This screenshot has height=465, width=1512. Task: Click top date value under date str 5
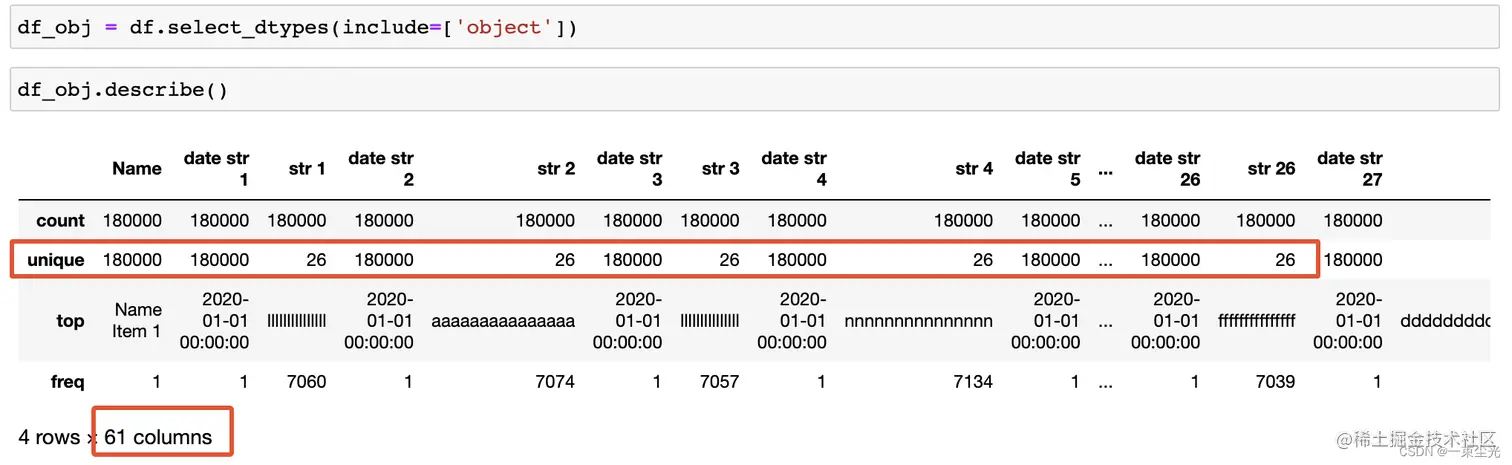click(x=1046, y=320)
